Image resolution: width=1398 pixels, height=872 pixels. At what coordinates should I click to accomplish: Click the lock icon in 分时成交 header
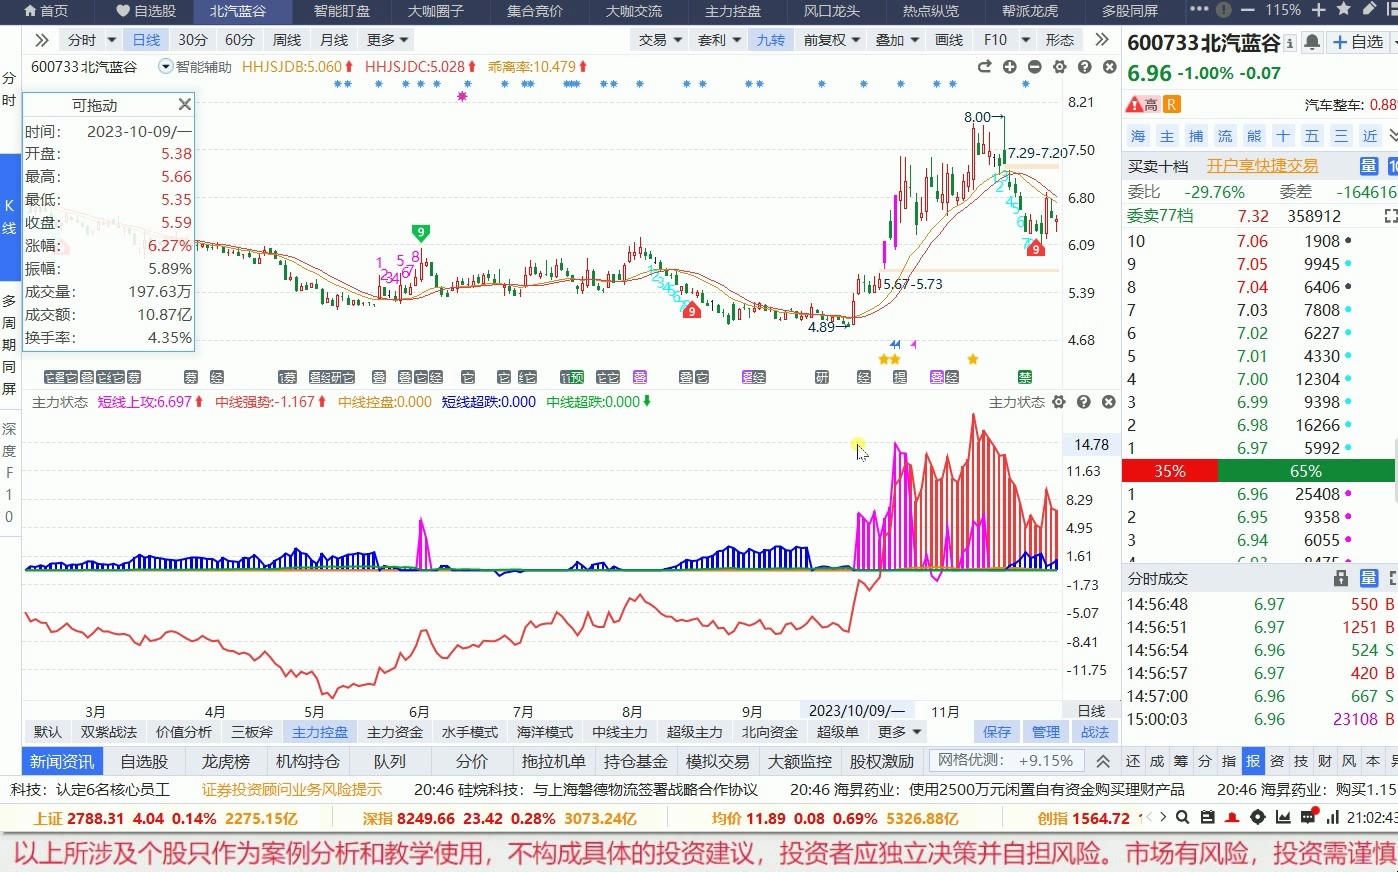coord(1341,578)
